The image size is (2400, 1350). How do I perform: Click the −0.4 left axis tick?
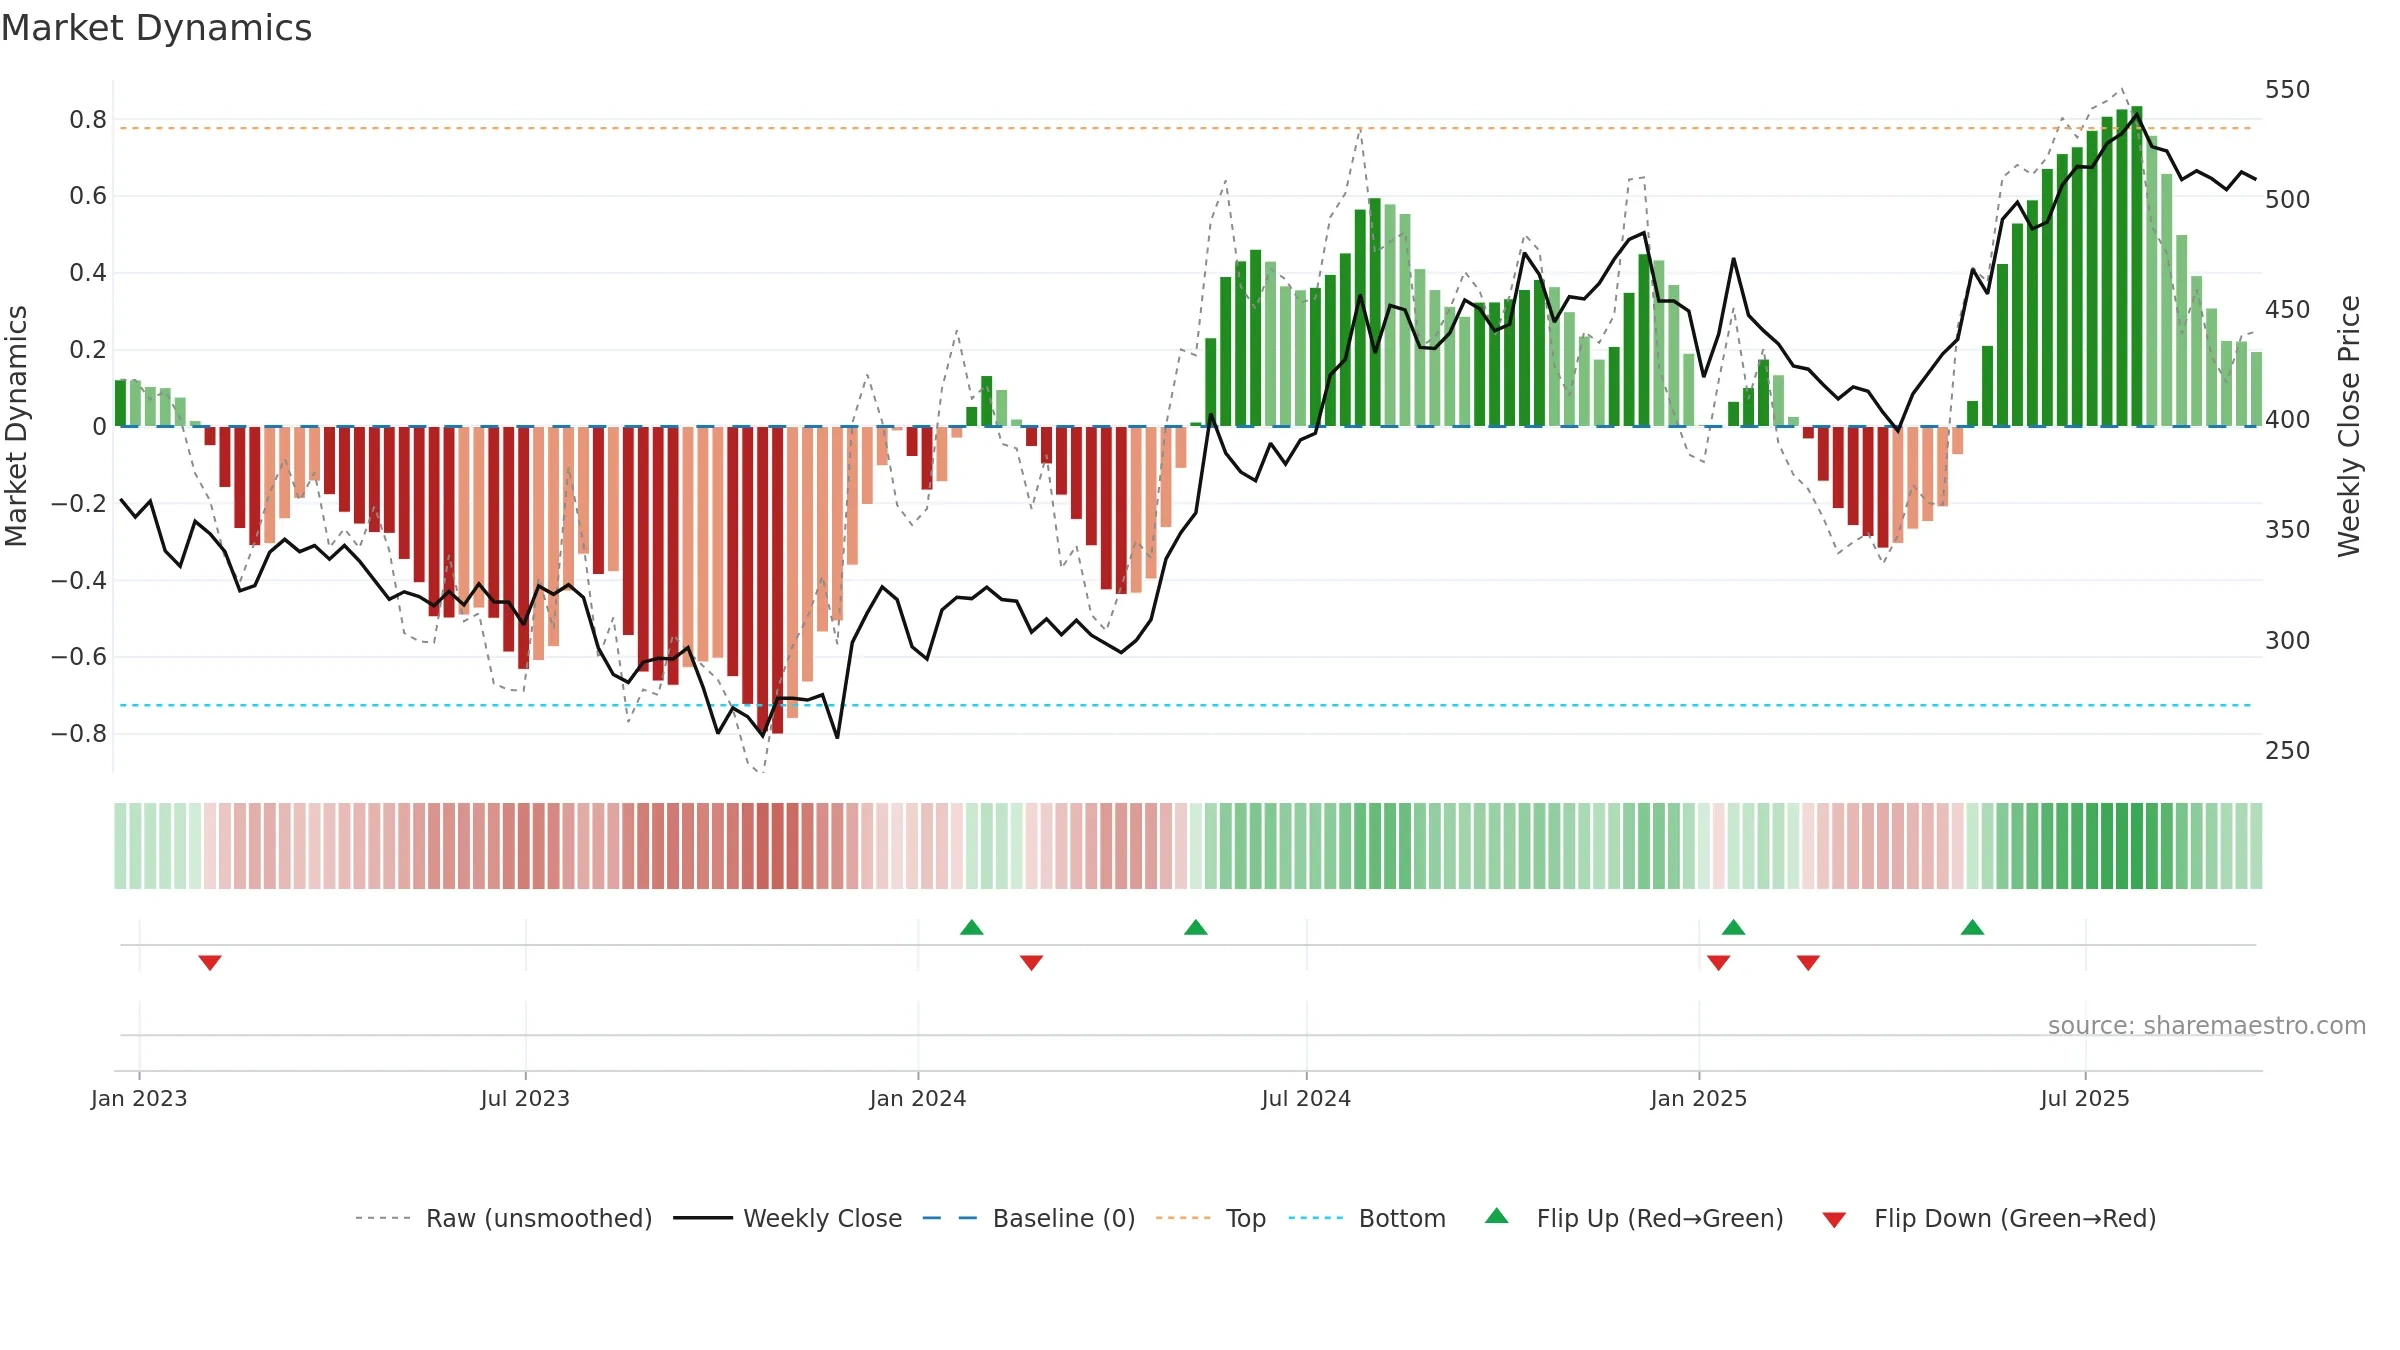(x=79, y=580)
